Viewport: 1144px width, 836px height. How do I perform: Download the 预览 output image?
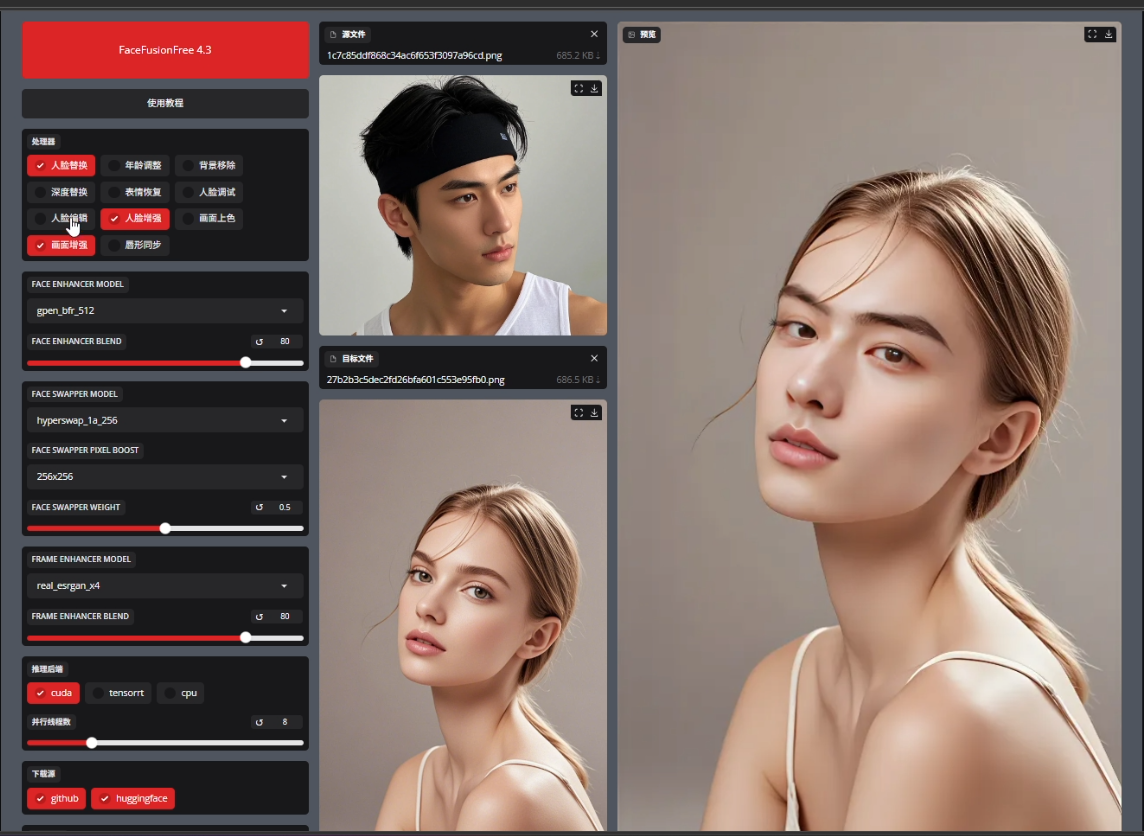[1108, 34]
